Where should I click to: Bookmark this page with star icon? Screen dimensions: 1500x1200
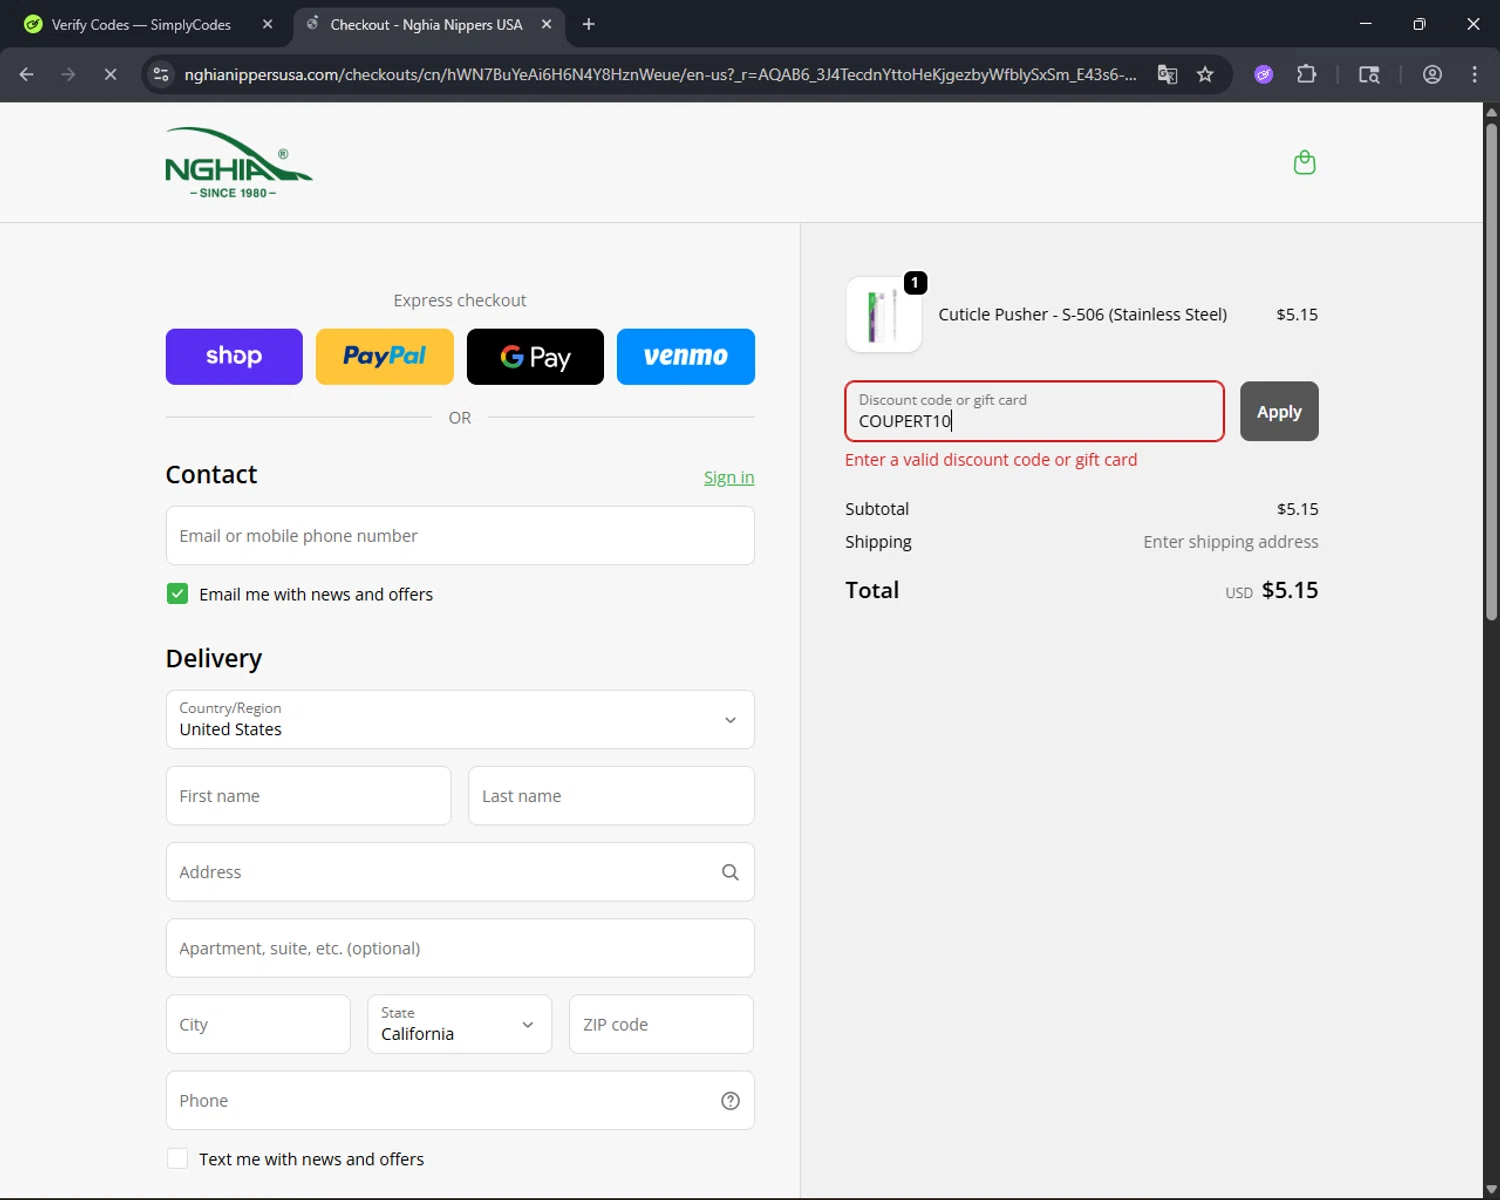[1205, 74]
